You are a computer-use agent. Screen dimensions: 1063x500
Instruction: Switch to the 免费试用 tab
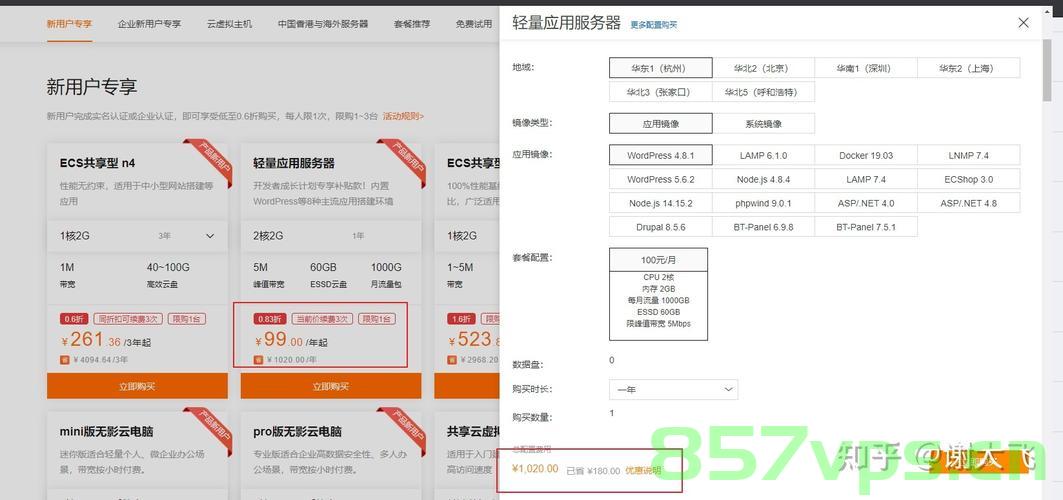point(474,24)
